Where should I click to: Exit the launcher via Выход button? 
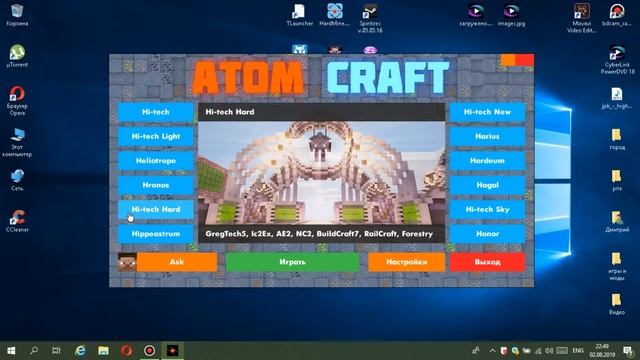click(487, 262)
